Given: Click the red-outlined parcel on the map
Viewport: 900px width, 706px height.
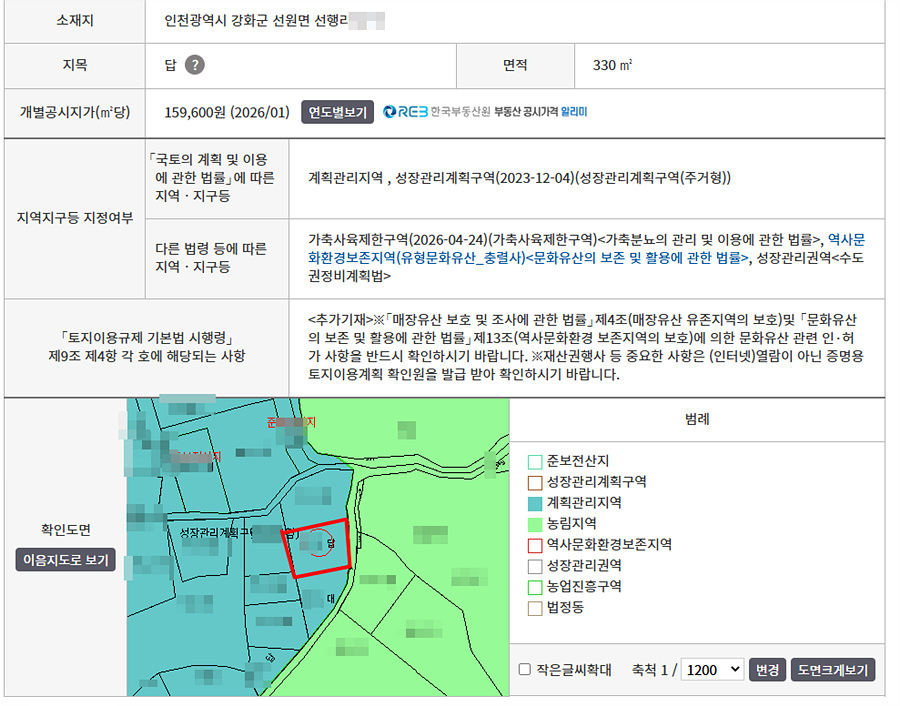Looking at the screenshot, I should [317, 548].
